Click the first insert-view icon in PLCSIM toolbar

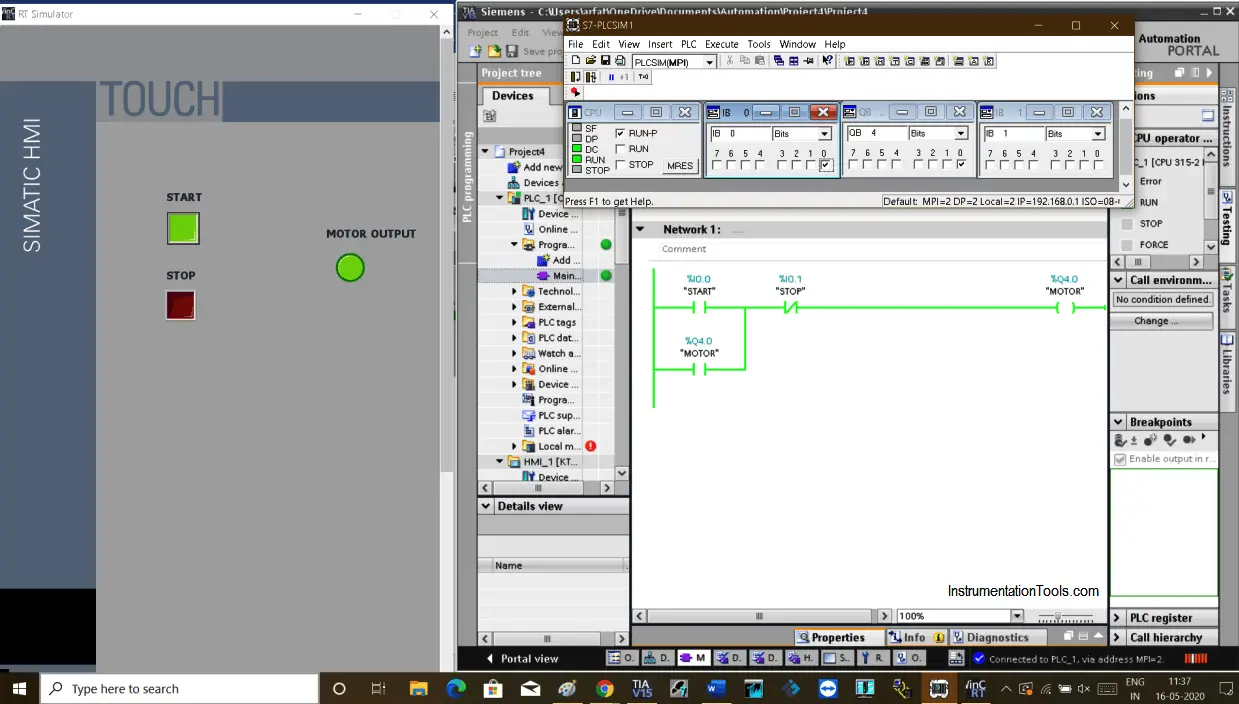[850, 61]
